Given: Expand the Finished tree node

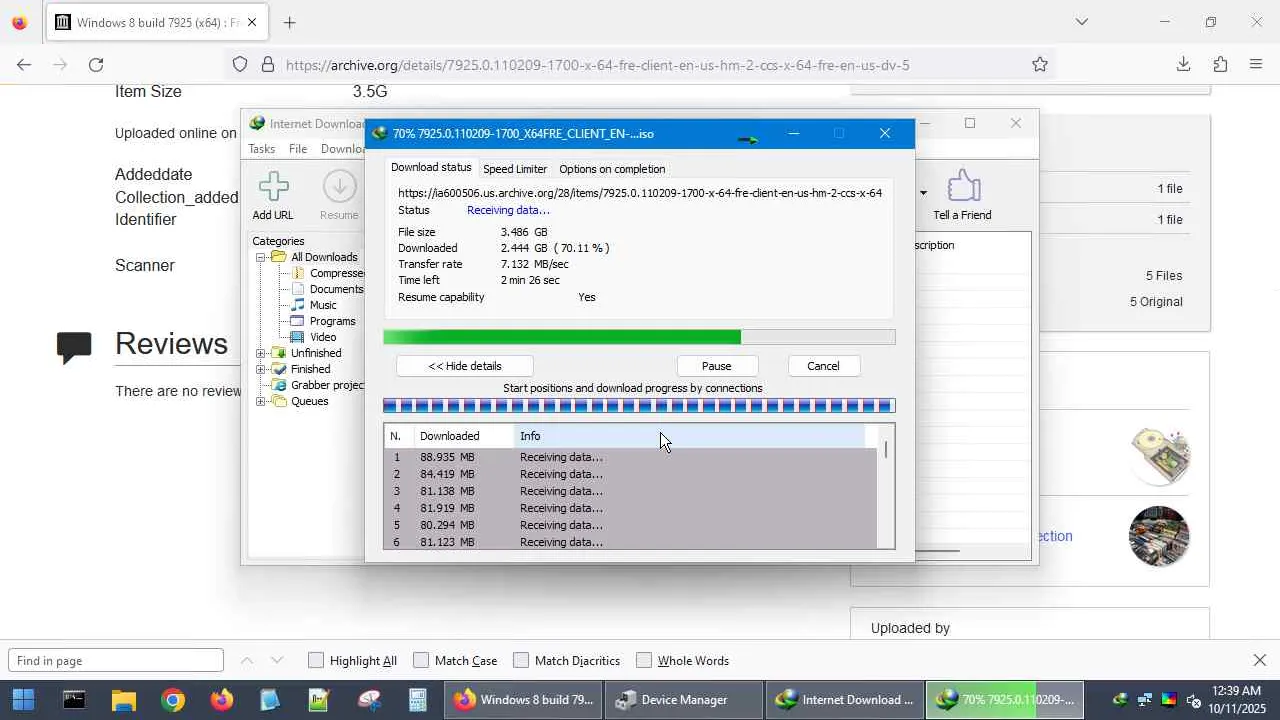Looking at the screenshot, I should pos(261,369).
